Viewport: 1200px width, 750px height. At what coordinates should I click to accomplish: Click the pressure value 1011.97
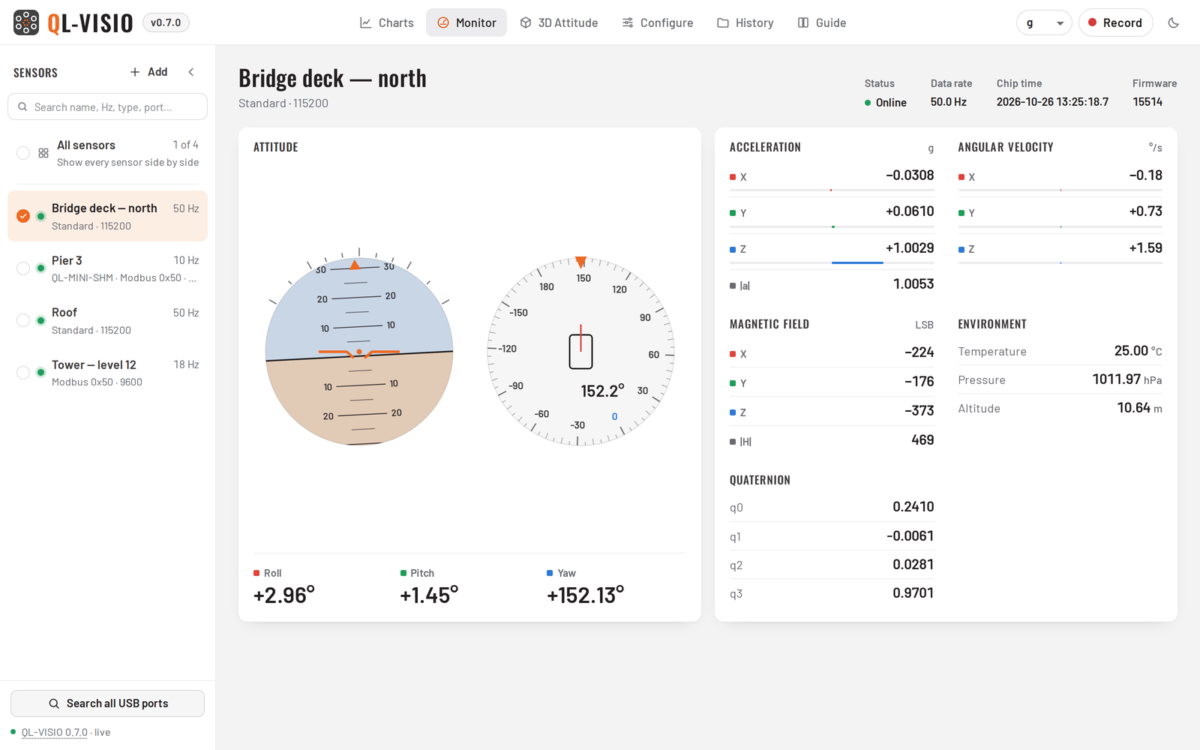[1117, 380]
